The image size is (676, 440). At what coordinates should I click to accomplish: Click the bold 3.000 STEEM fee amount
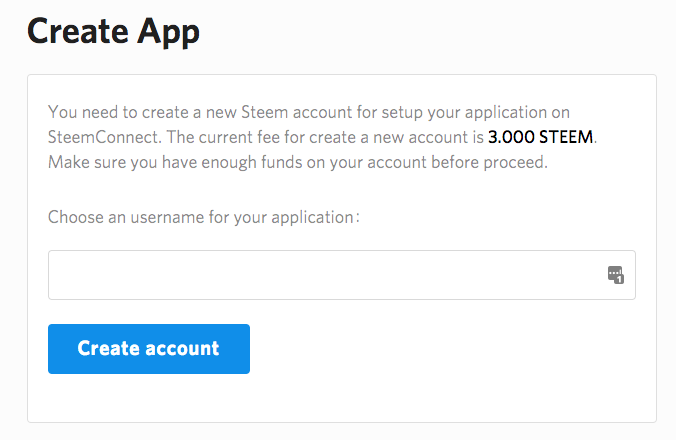[x=540, y=137]
